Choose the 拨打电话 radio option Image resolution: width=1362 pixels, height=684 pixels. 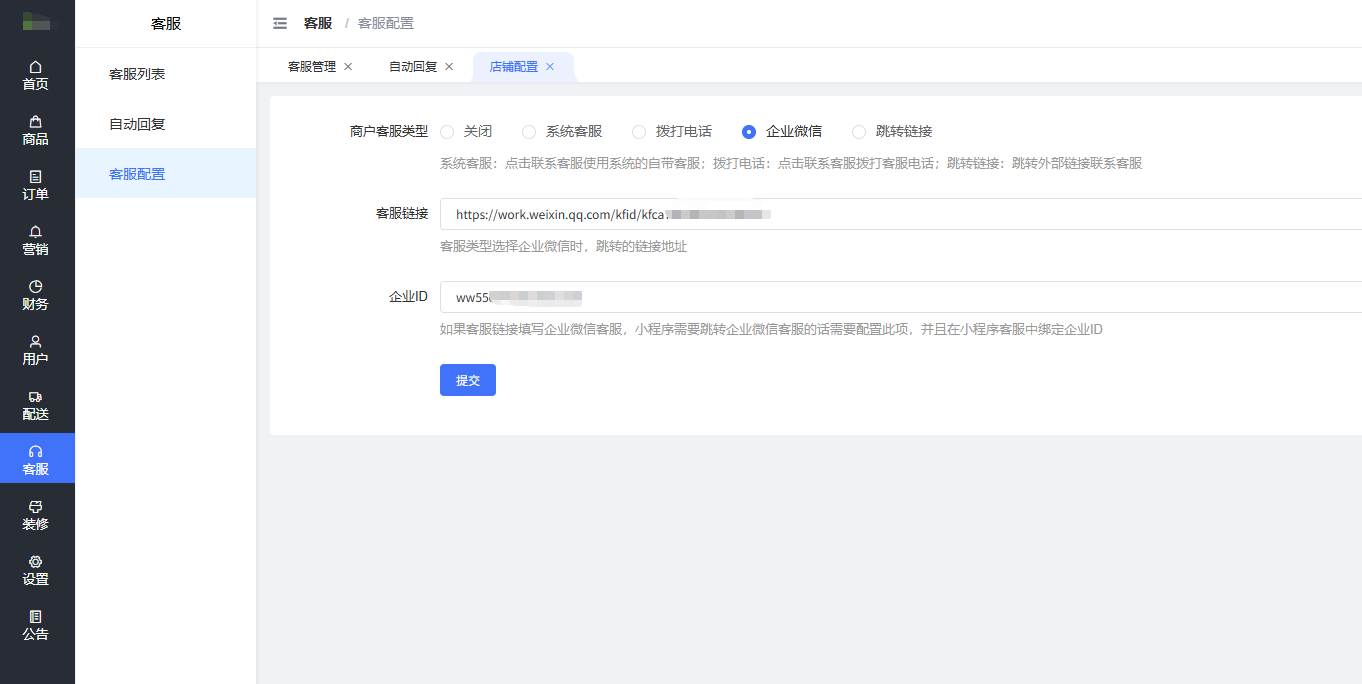pyautogui.click(x=639, y=132)
